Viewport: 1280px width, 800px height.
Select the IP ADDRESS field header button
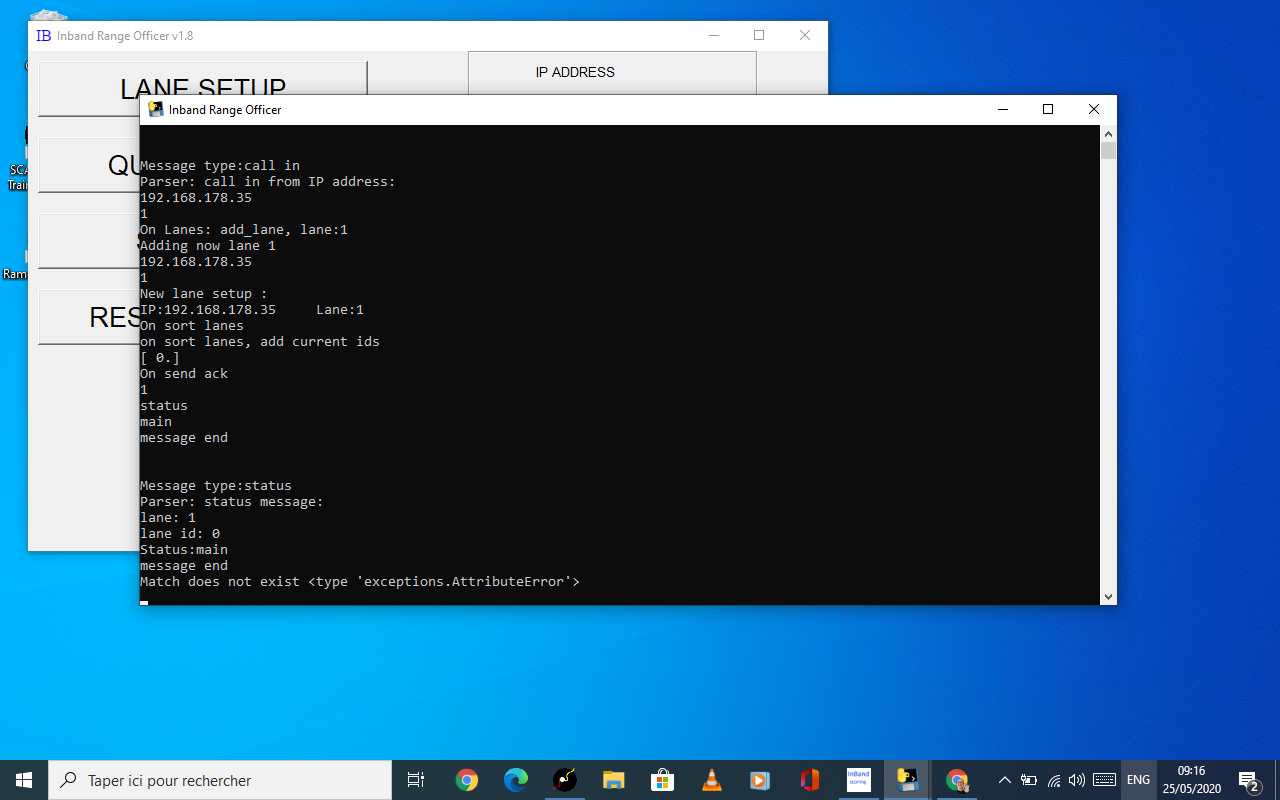click(x=612, y=73)
